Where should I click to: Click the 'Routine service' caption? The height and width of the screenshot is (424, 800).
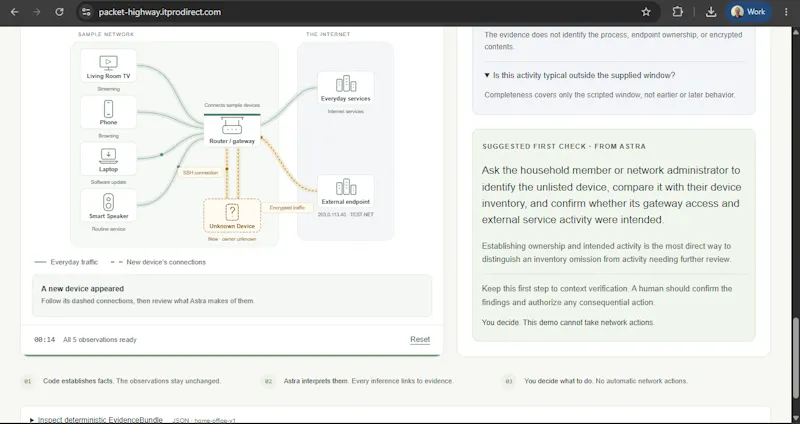click(108, 229)
